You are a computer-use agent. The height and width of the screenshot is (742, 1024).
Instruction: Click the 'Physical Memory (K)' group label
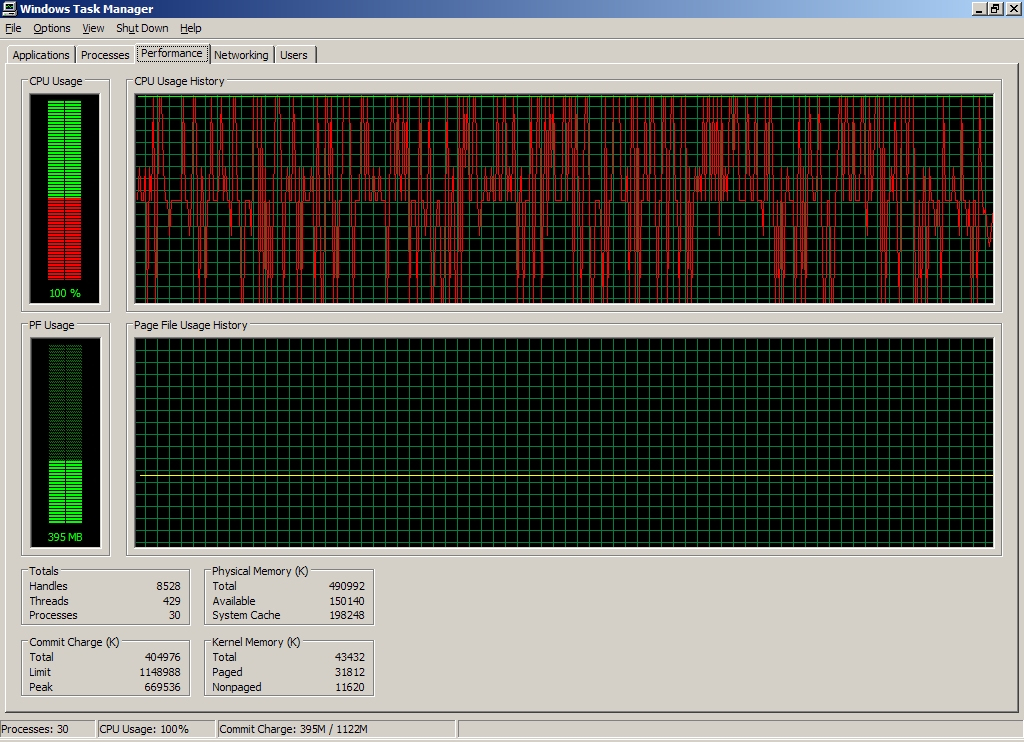[x=260, y=571]
